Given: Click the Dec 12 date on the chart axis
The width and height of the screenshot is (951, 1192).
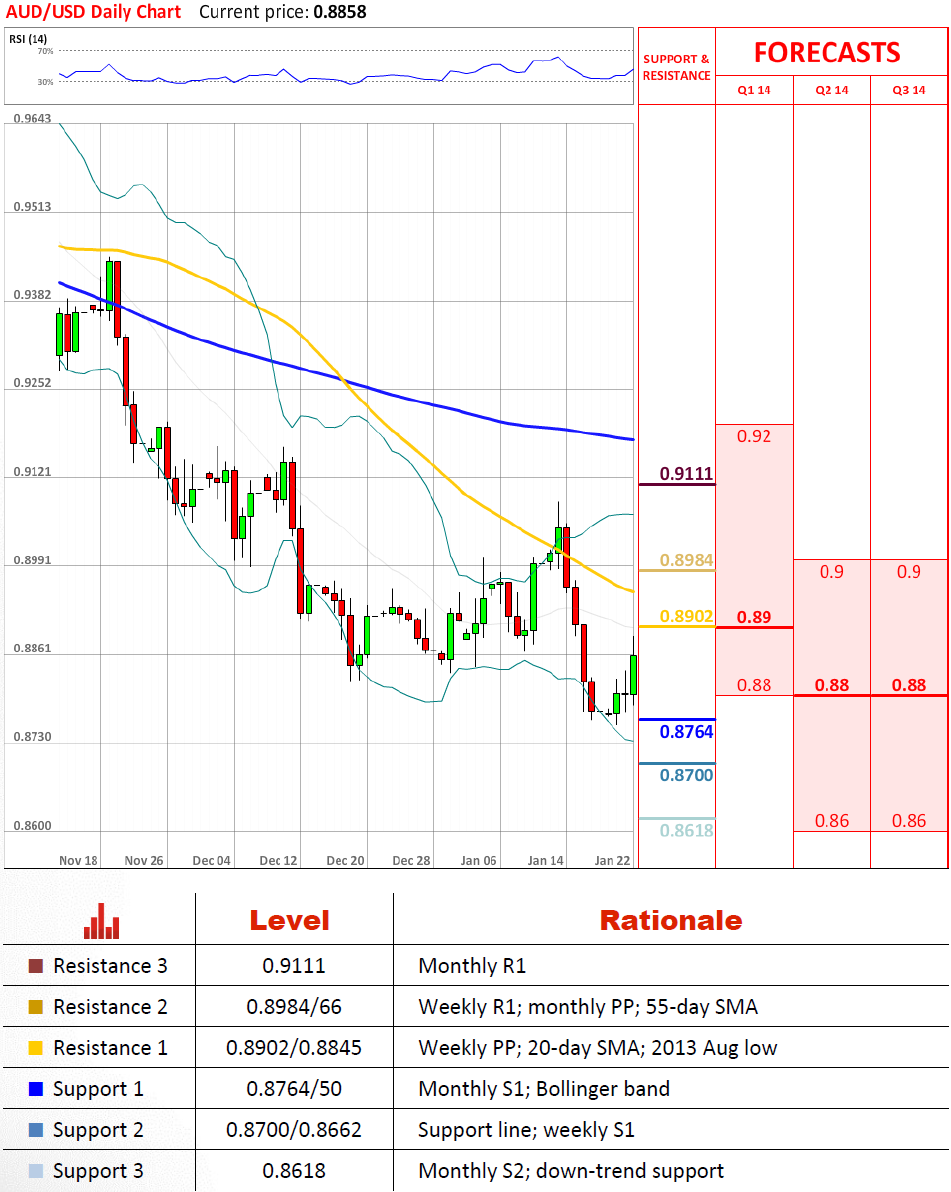Looking at the screenshot, I should [278, 860].
